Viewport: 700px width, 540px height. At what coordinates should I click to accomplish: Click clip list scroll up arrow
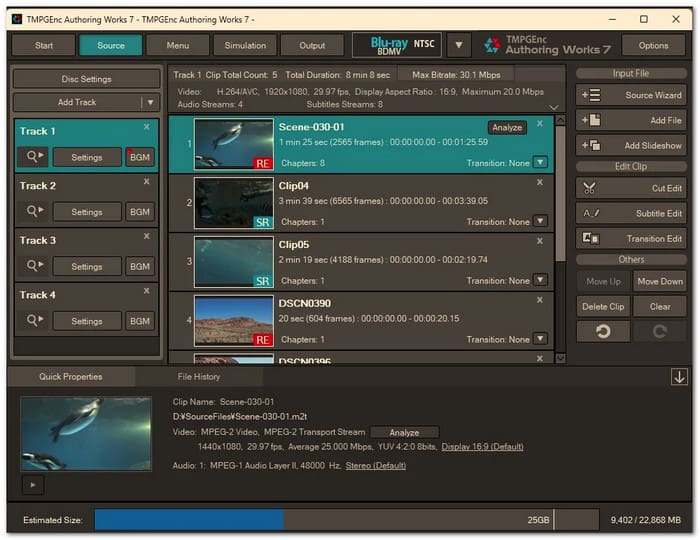[560, 120]
